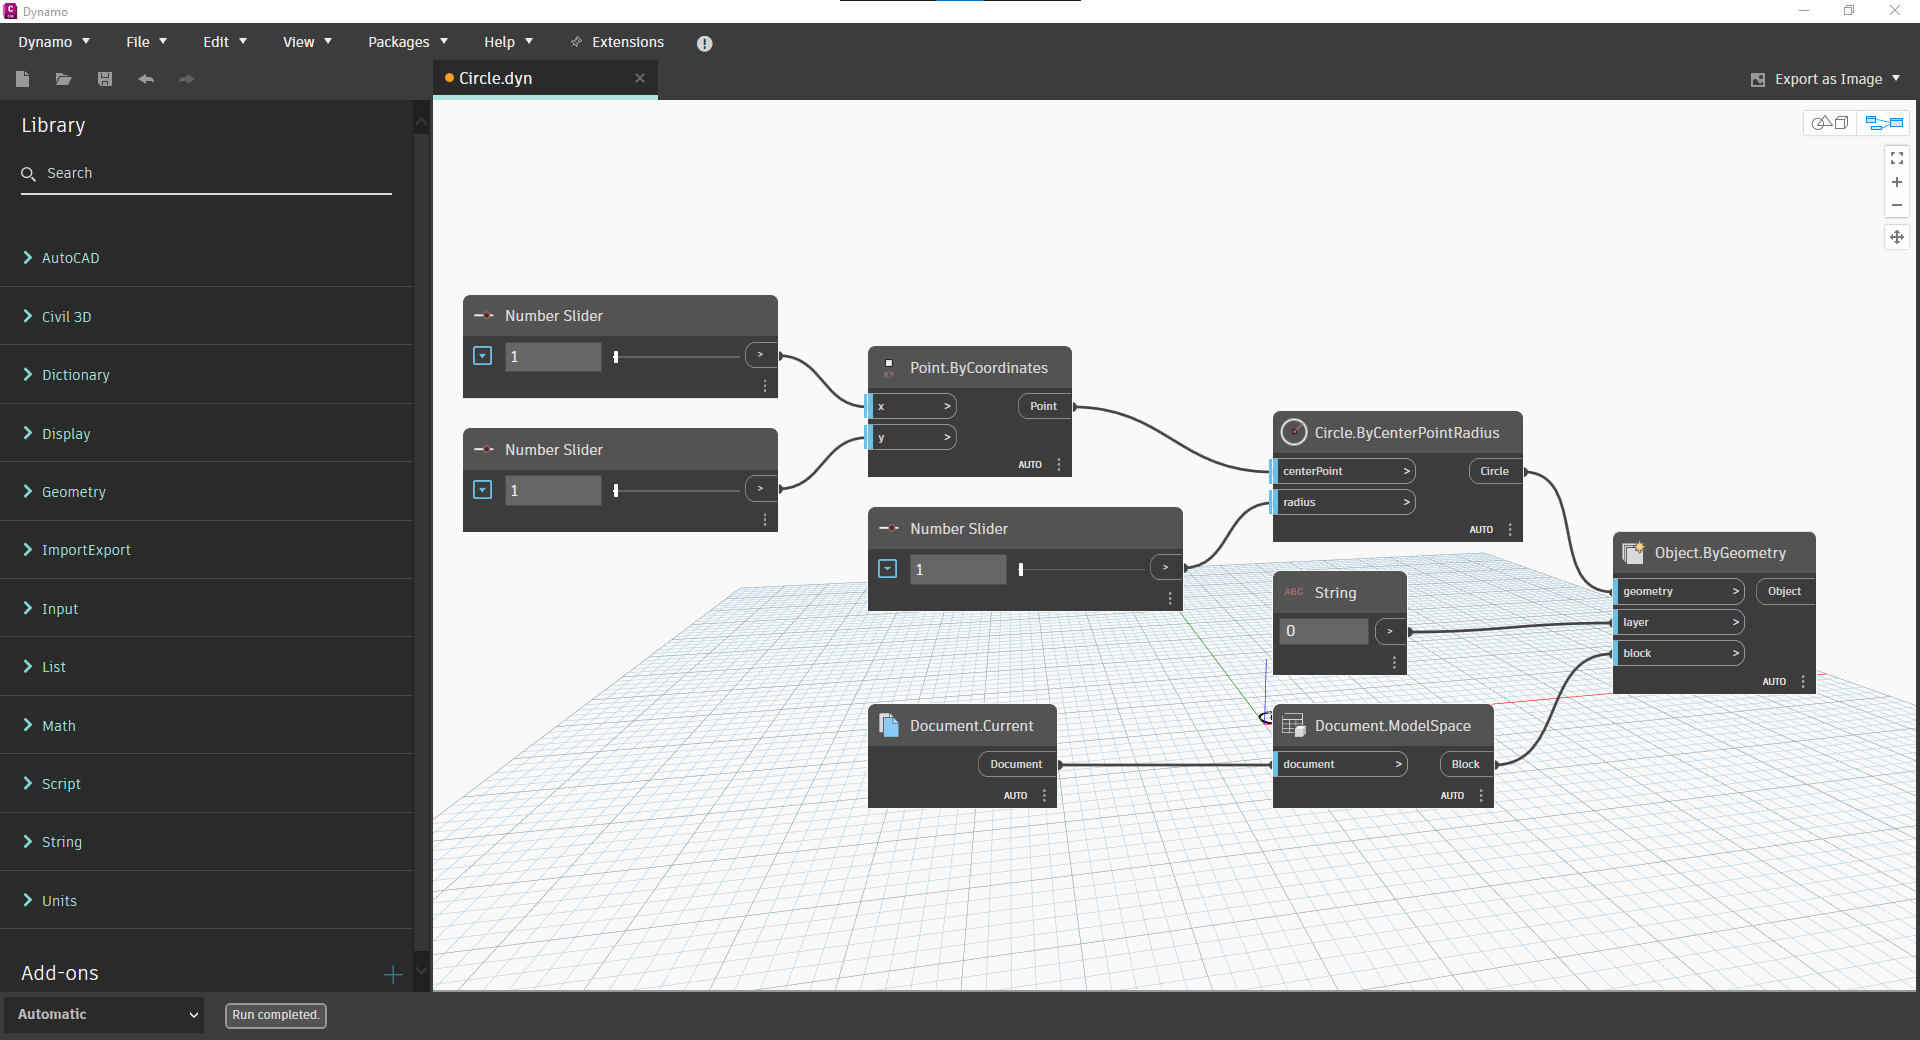The image size is (1920, 1040).
Task: Click the Save disk icon
Action: pyautogui.click(x=105, y=79)
